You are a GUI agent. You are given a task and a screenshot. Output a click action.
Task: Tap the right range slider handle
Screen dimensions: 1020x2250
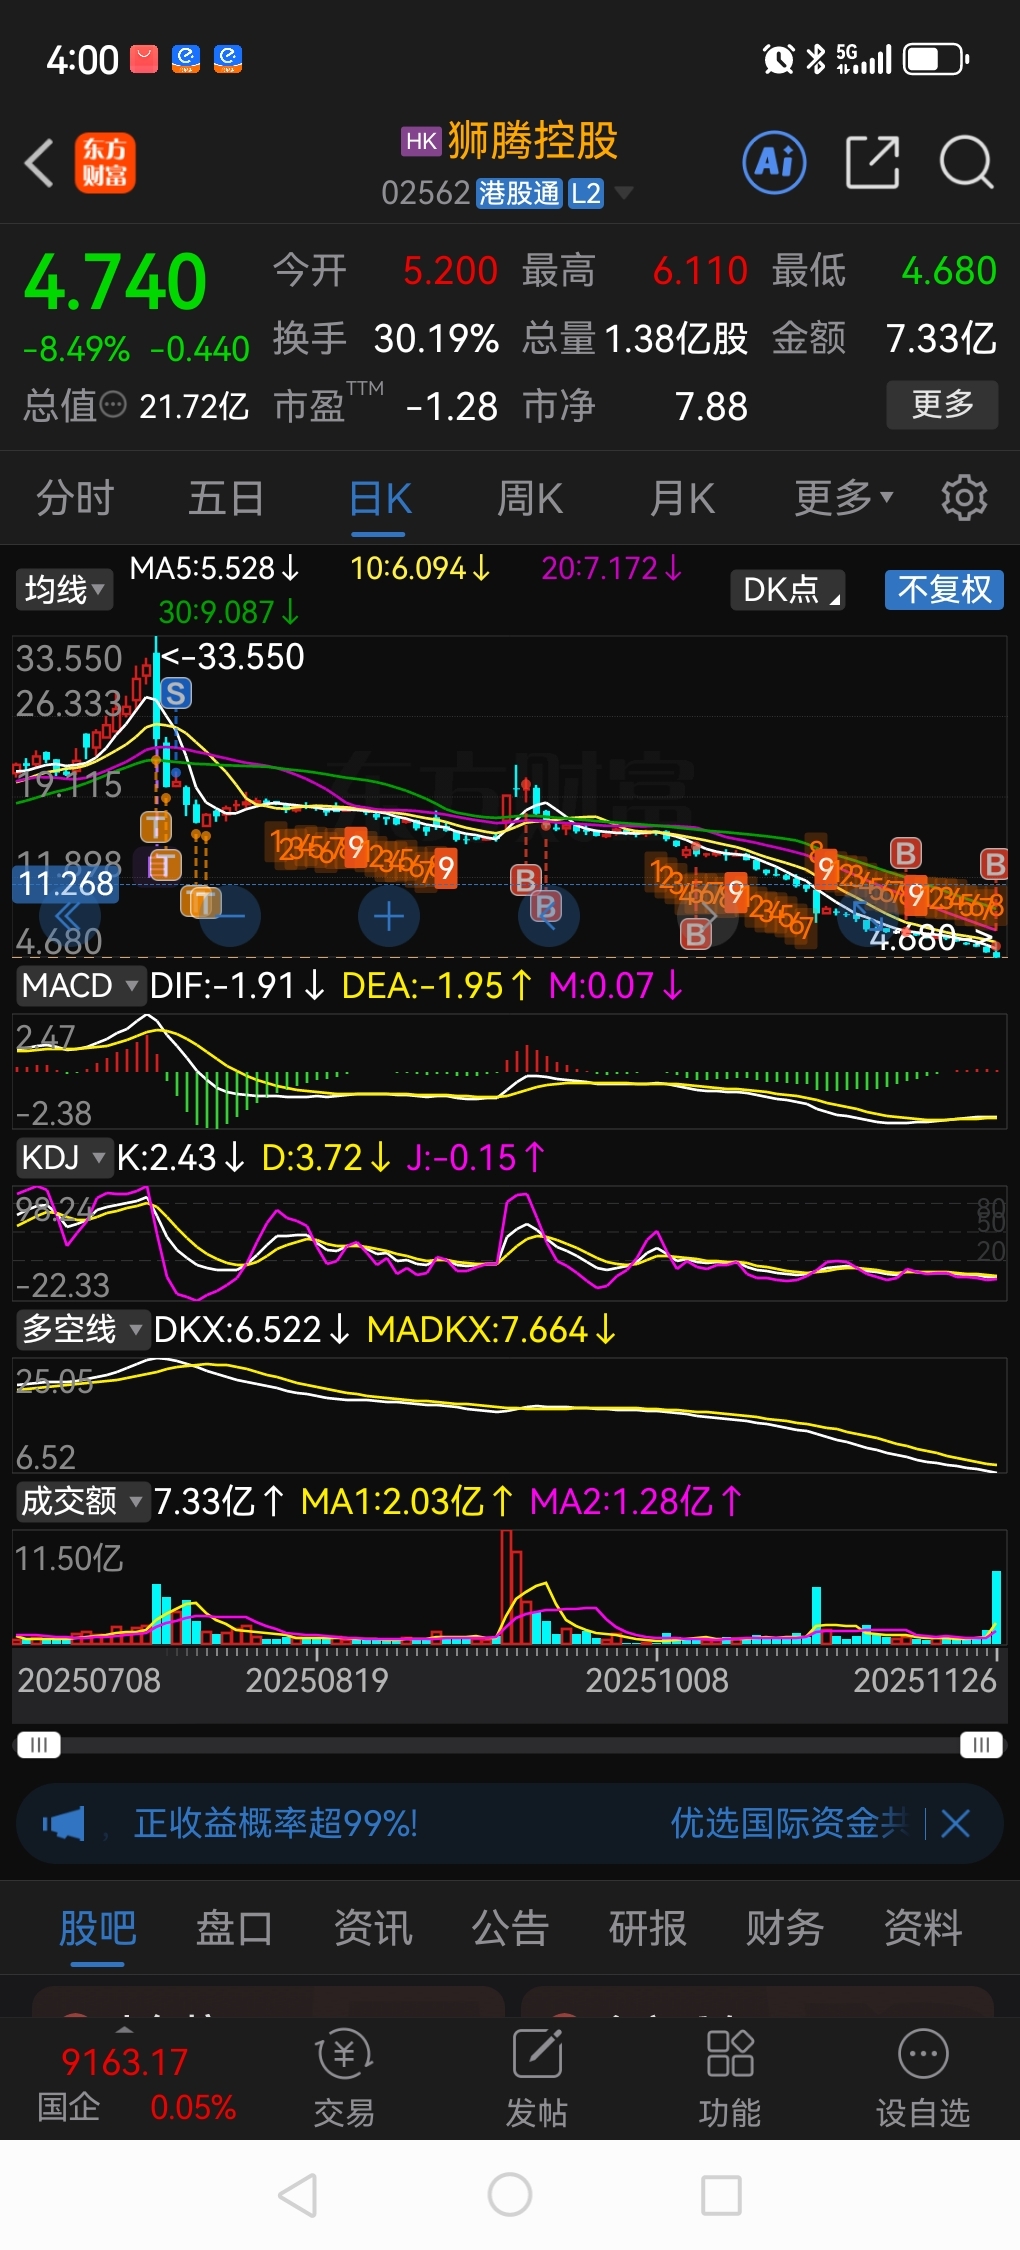click(x=981, y=1745)
